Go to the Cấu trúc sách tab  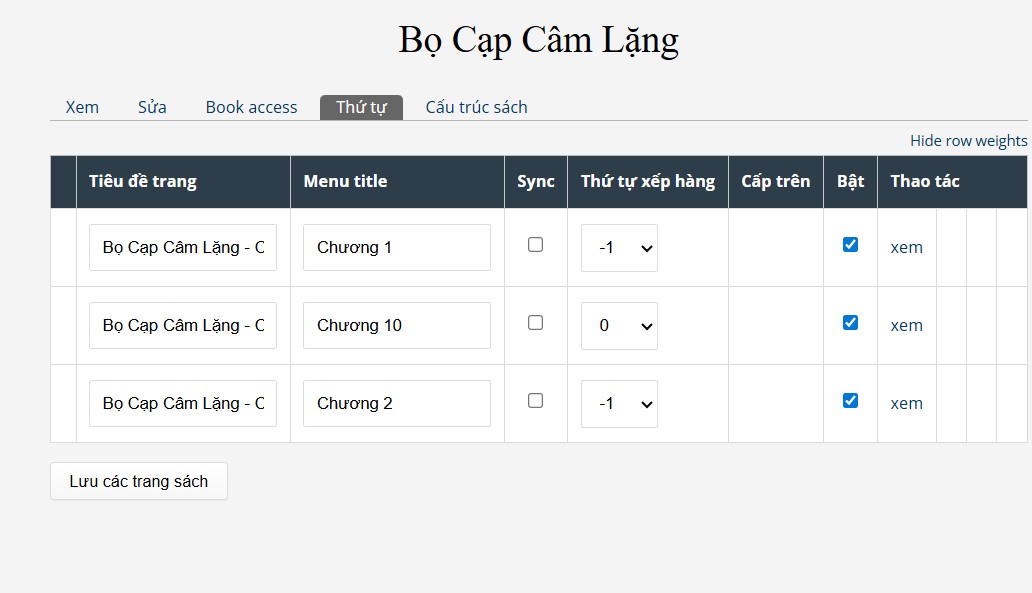477,107
